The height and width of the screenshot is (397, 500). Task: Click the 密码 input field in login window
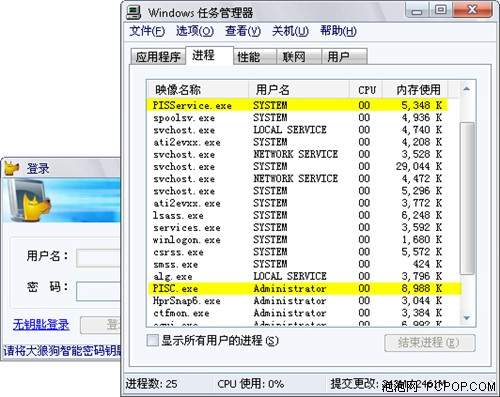[x=98, y=291]
